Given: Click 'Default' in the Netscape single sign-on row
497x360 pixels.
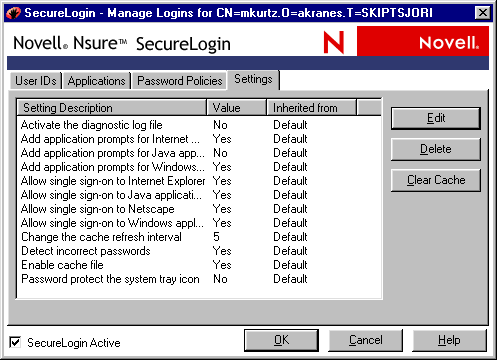Looking at the screenshot, I should pos(290,209).
